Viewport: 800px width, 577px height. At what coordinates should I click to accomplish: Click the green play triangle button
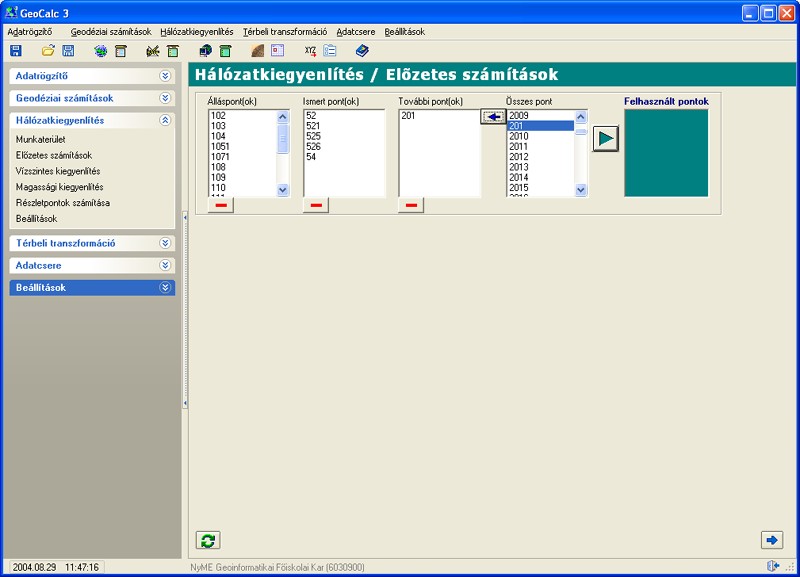click(x=606, y=138)
